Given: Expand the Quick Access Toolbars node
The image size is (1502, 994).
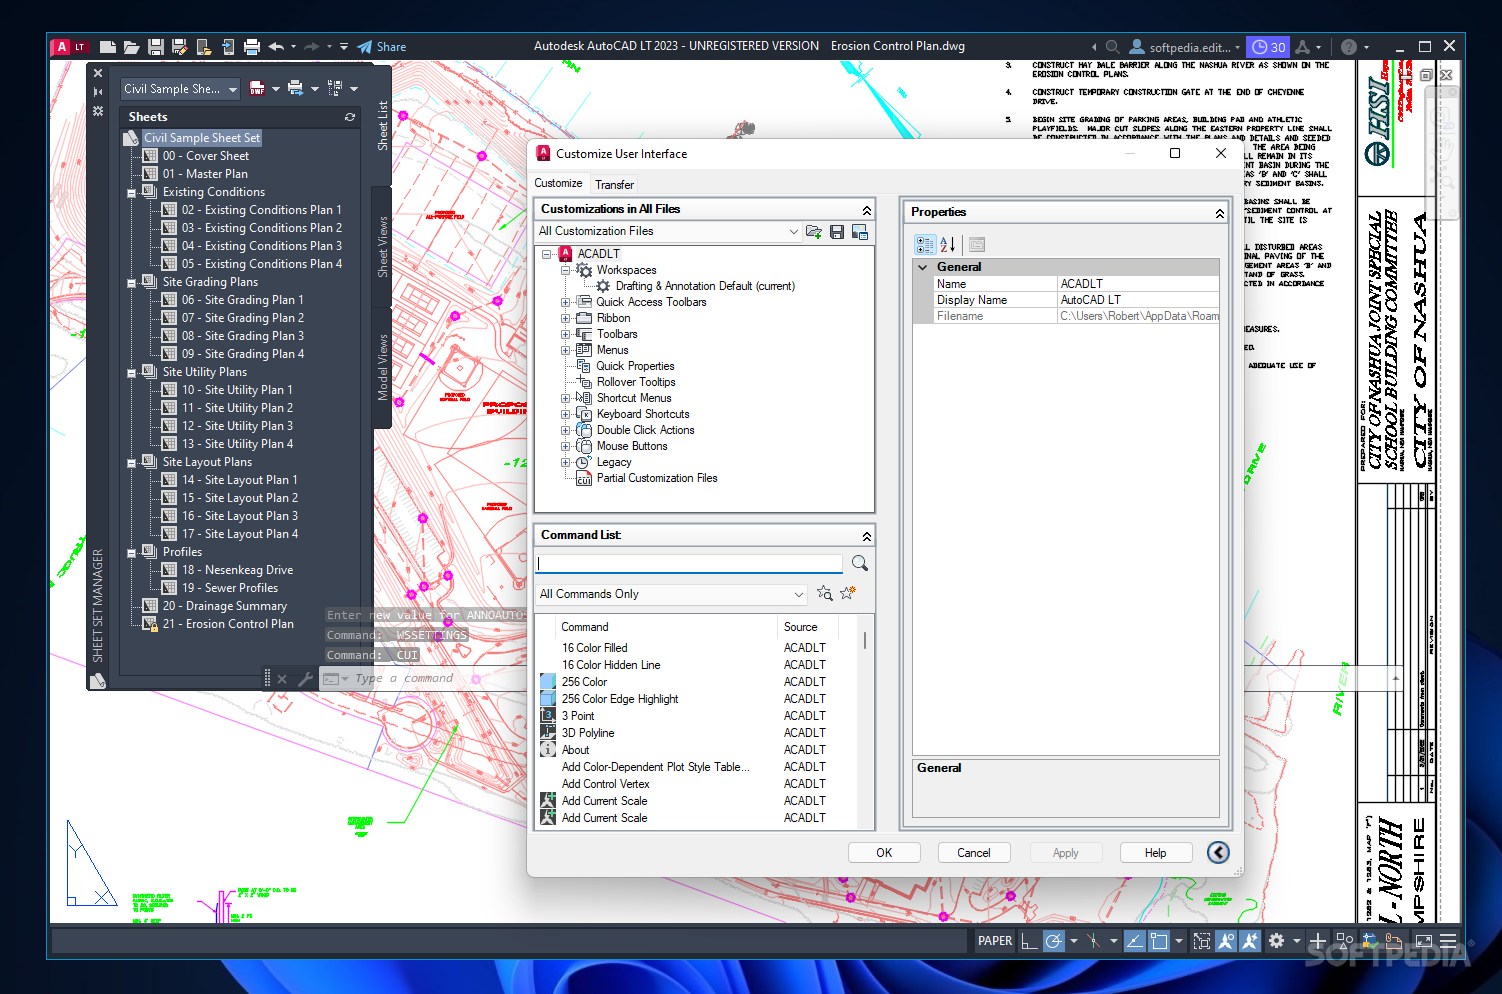Looking at the screenshot, I should coord(565,302).
